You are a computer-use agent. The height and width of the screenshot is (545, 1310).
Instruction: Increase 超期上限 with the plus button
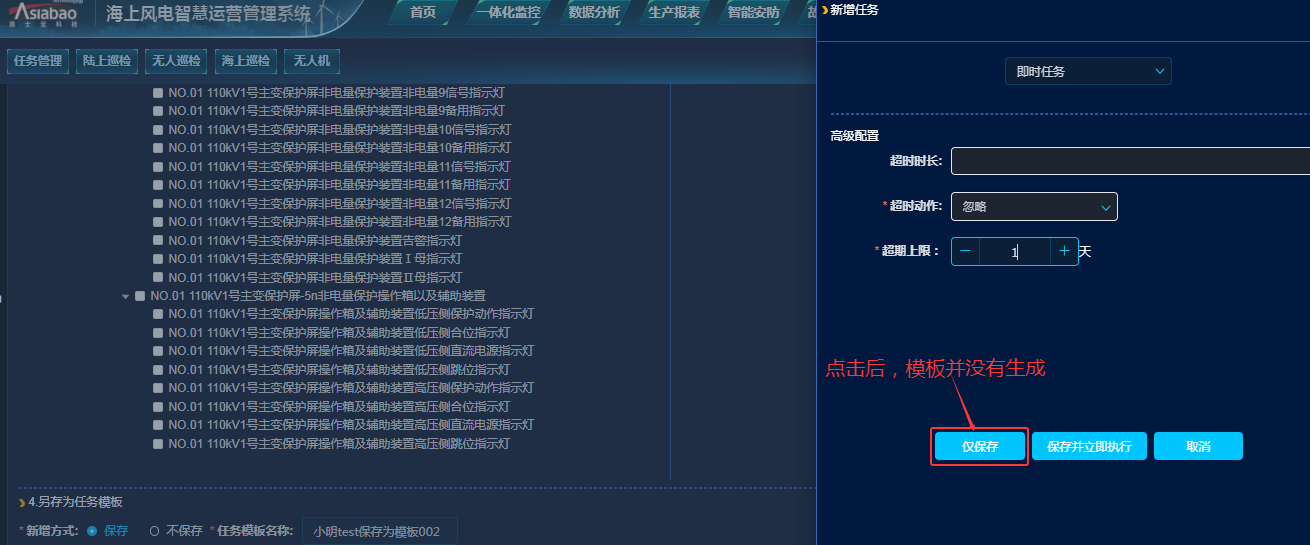pos(1064,252)
